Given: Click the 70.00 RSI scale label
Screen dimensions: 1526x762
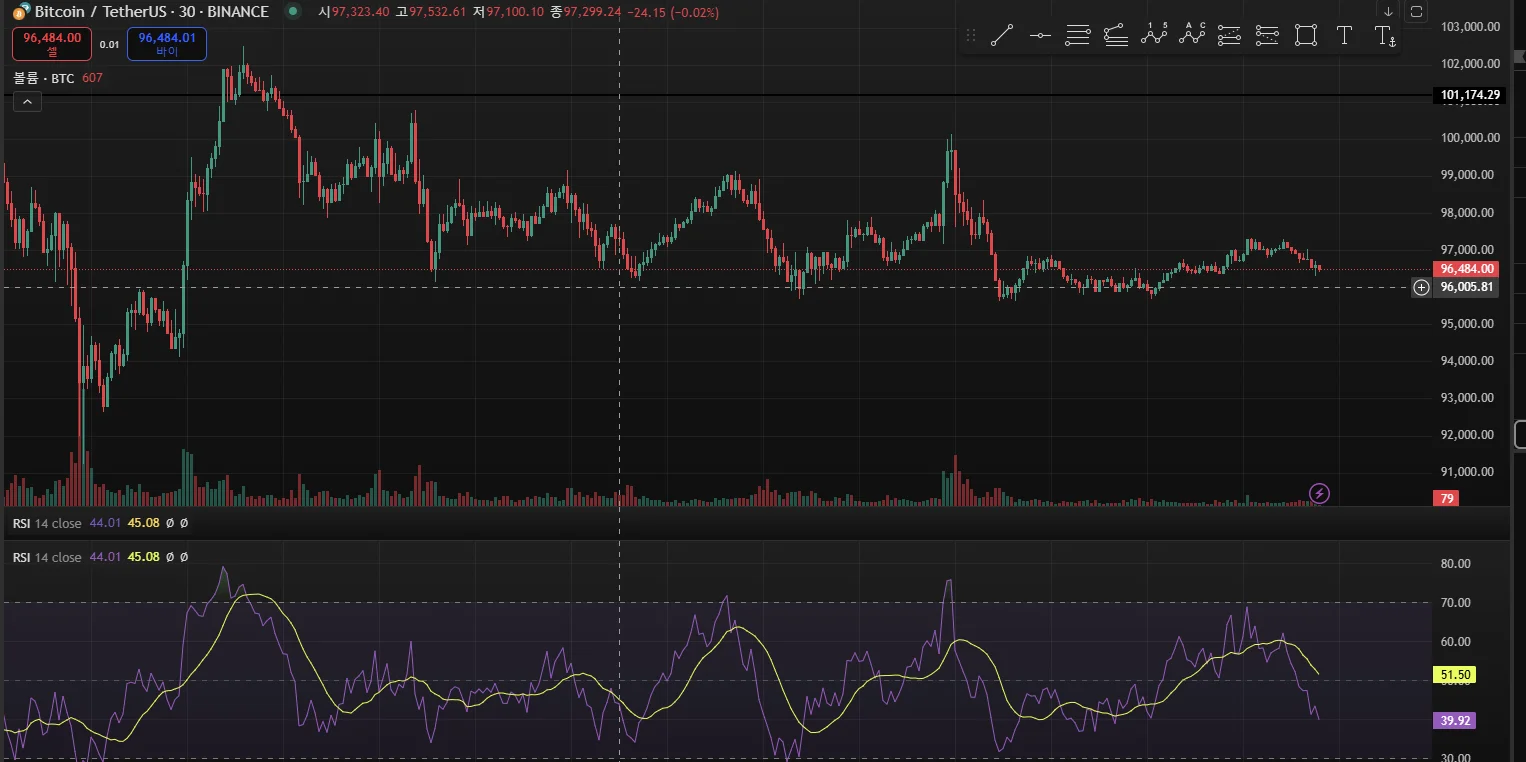Looking at the screenshot, I should (x=1456, y=602).
